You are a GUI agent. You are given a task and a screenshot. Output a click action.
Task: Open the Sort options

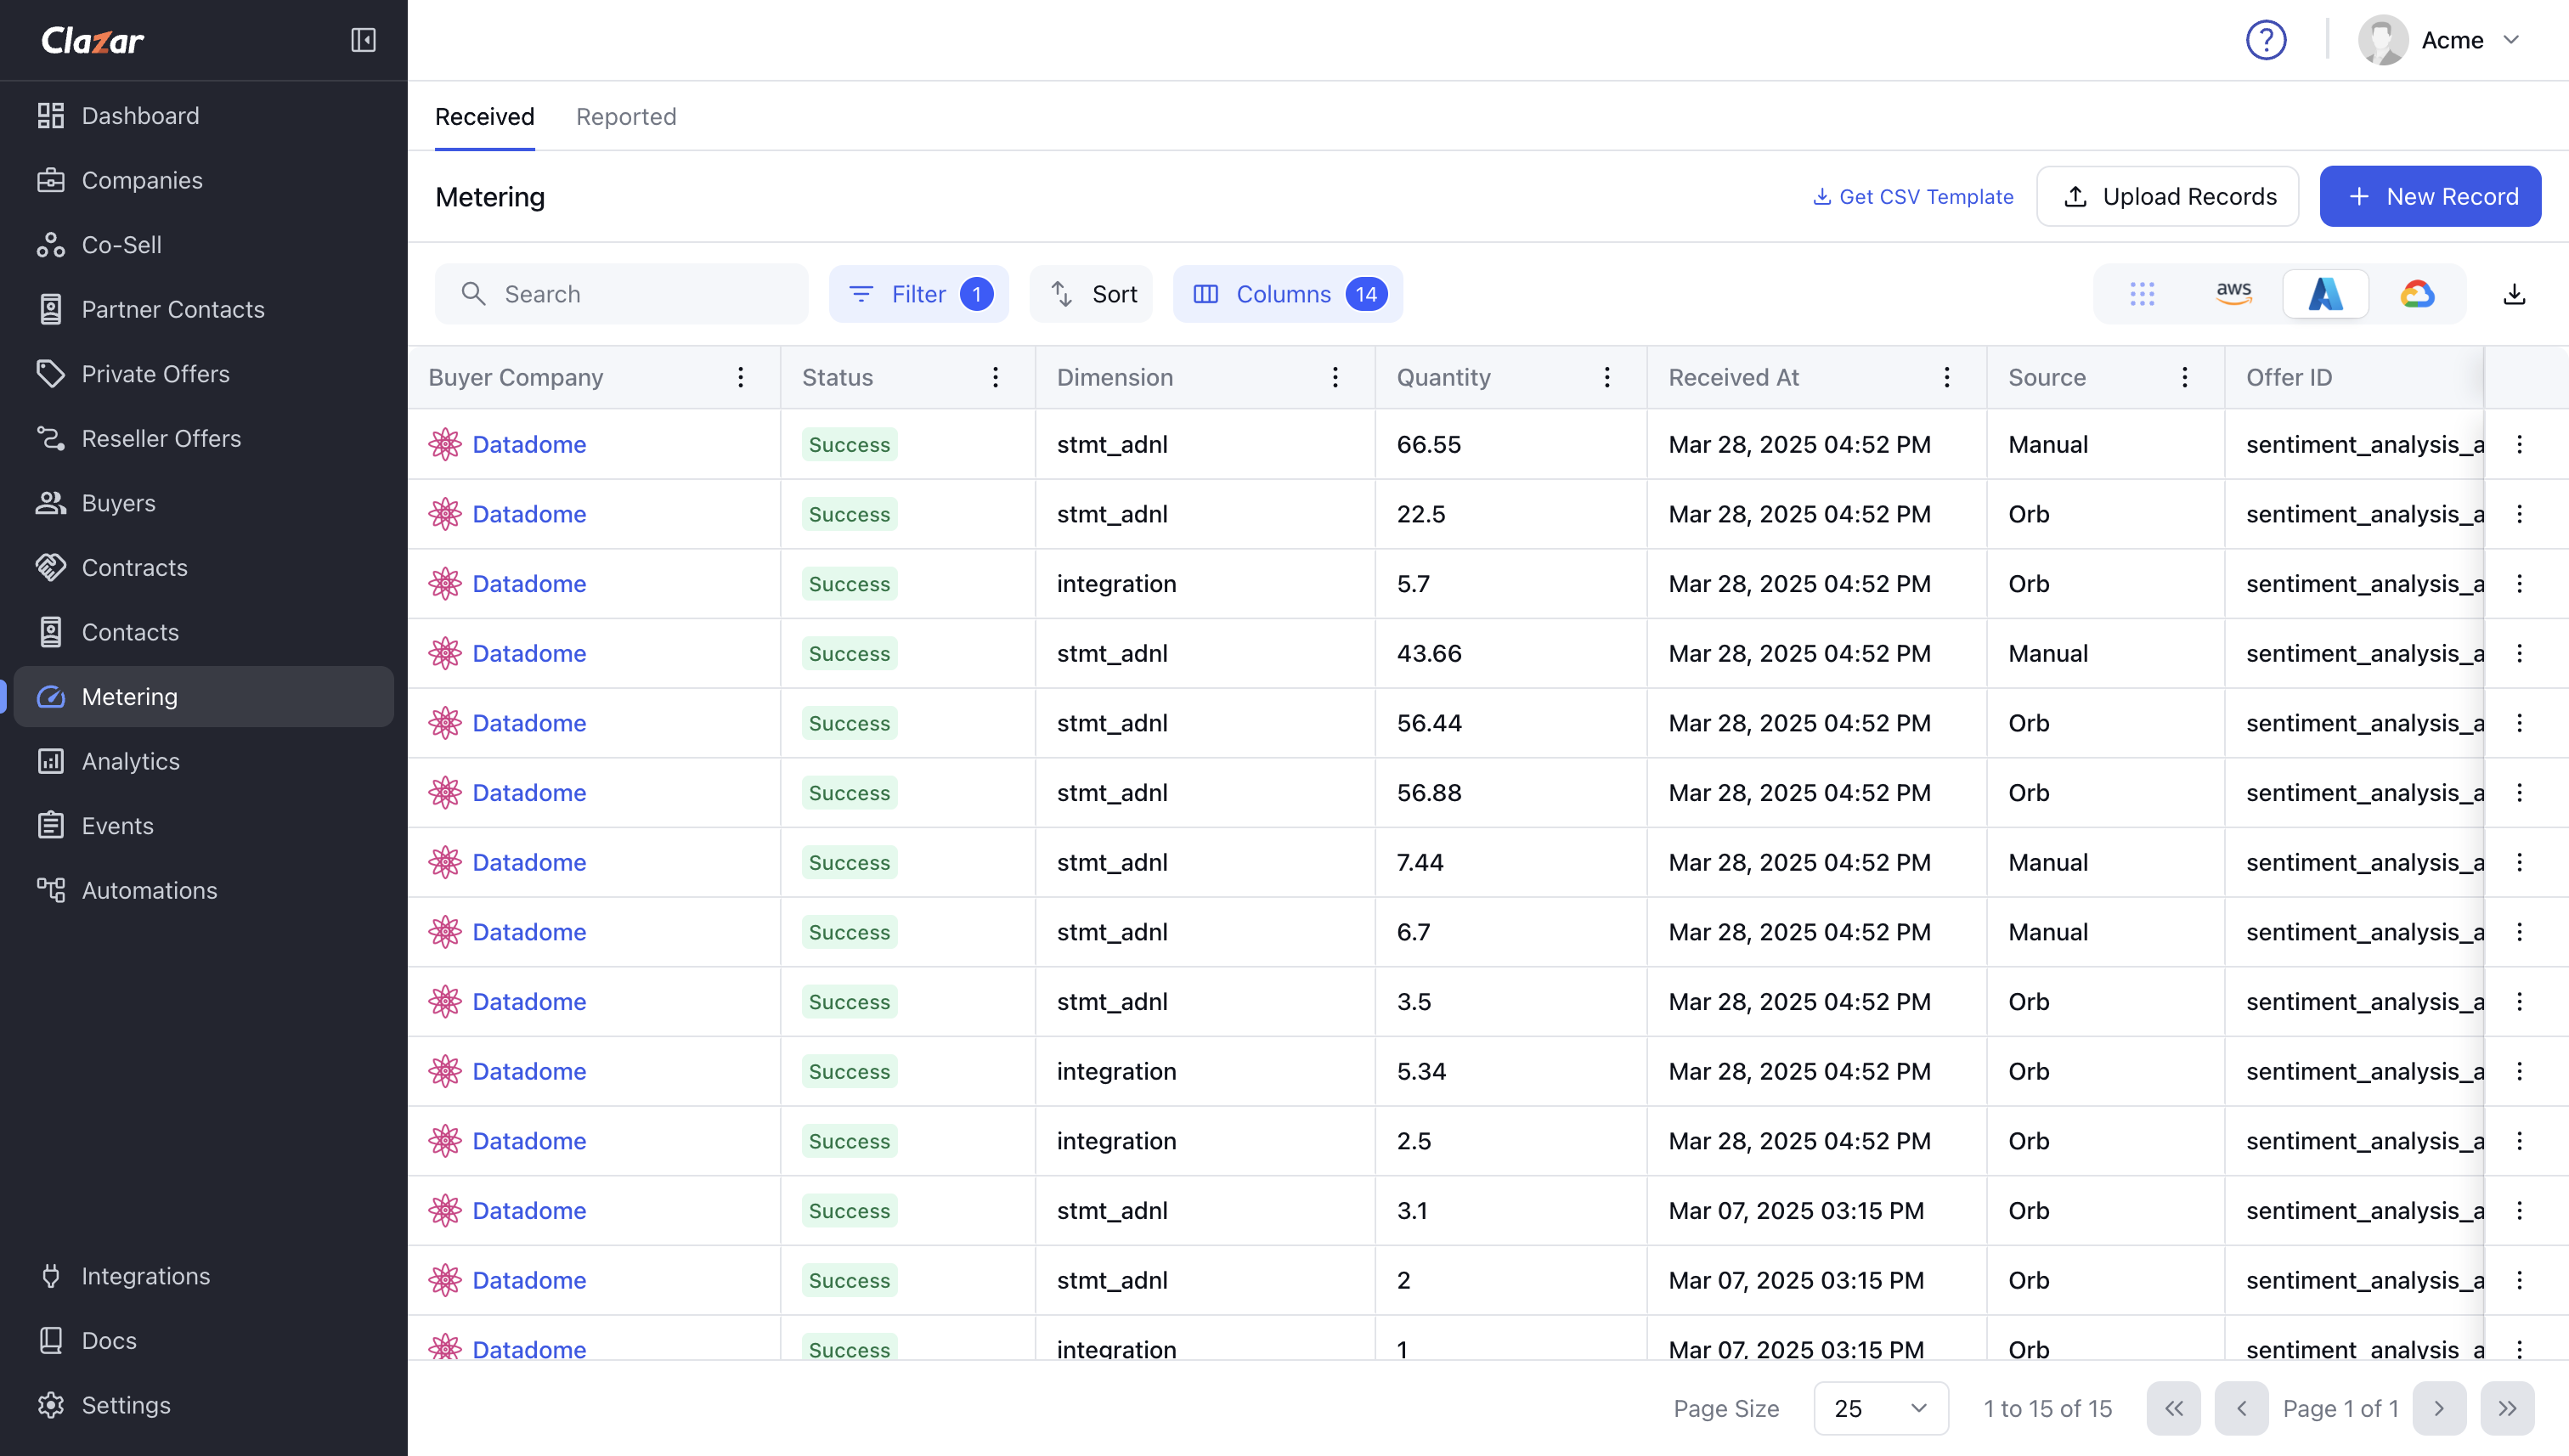coord(1091,294)
